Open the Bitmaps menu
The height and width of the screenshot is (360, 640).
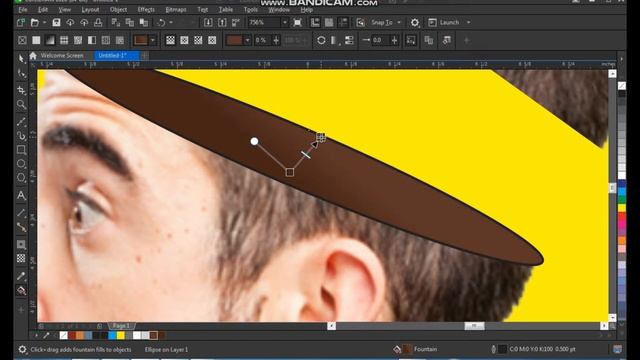[x=176, y=9]
